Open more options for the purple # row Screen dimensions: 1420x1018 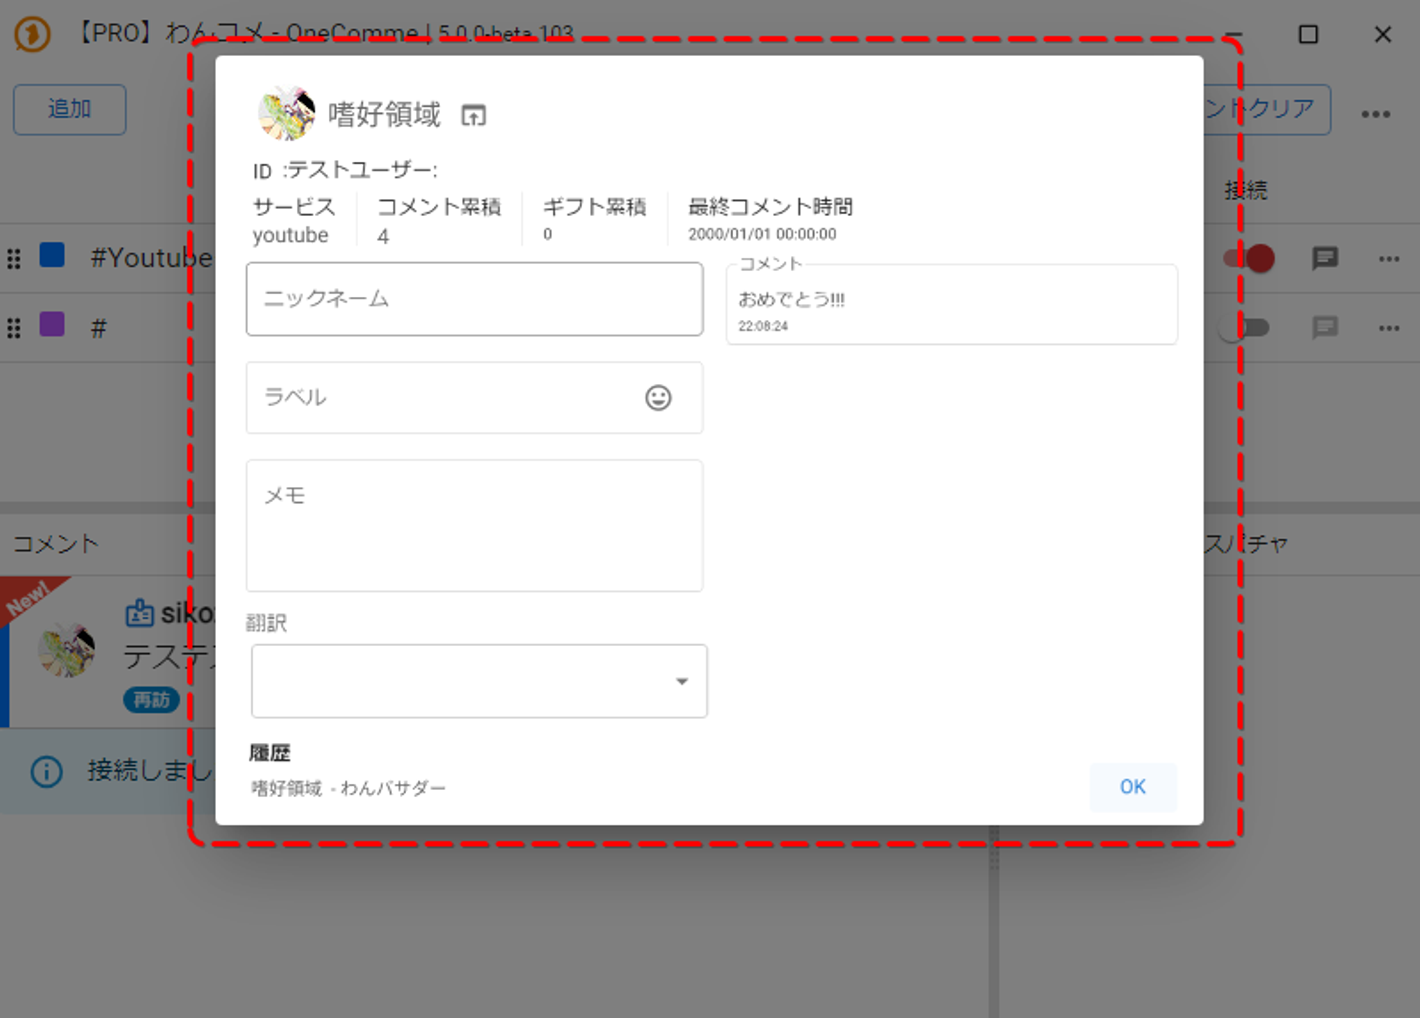pyautogui.click(x=1389, y=328)
